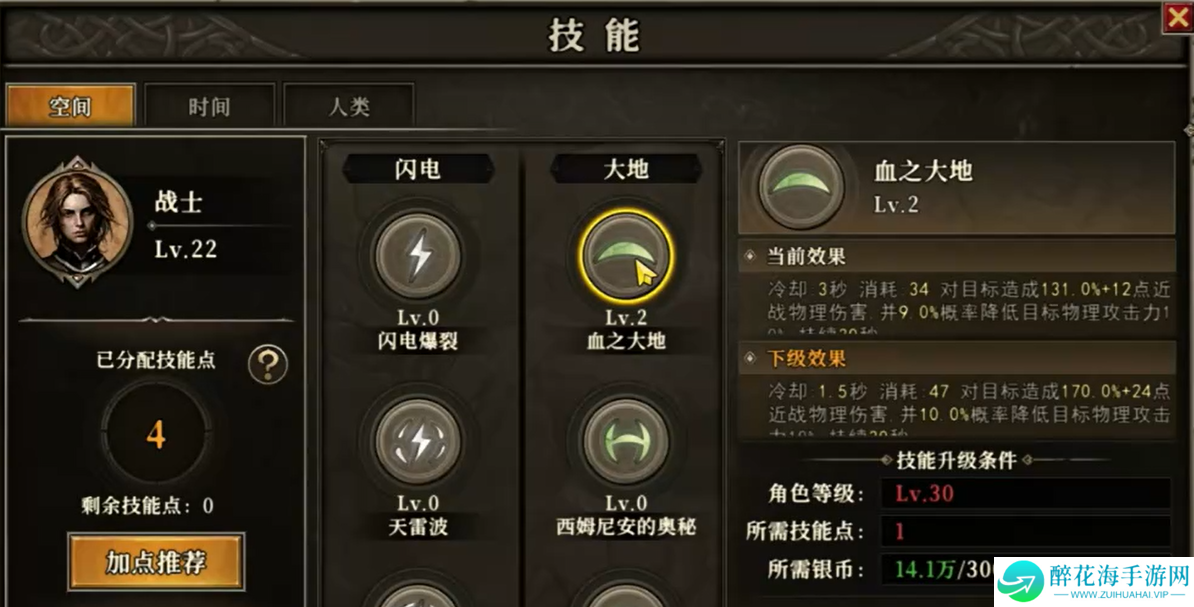1194x607 pixels.
Task: Pick the 西姆尼安的奥秘 skill icon
Action: 626,442
